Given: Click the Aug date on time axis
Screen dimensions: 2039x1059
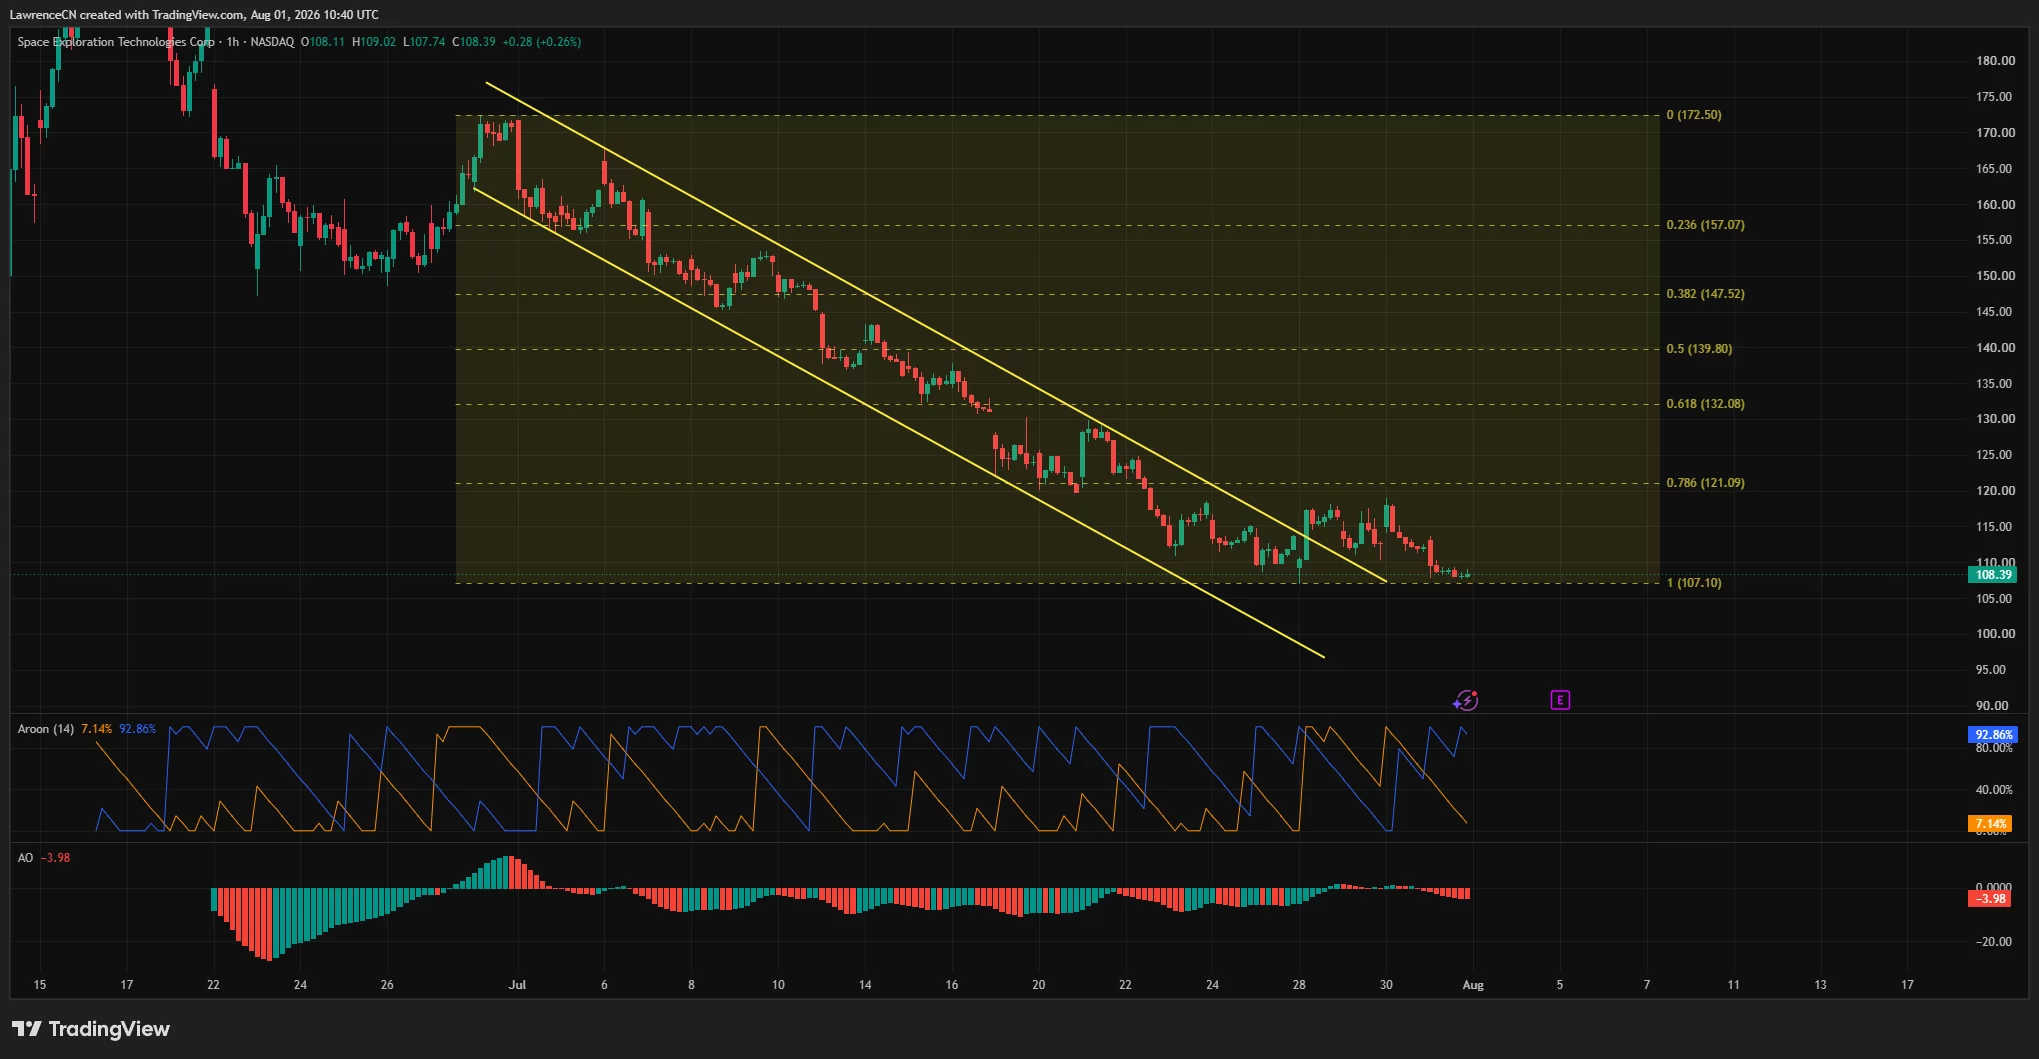Looking at the screenshot, I should pyautogui.click(x=1473, y=985).
